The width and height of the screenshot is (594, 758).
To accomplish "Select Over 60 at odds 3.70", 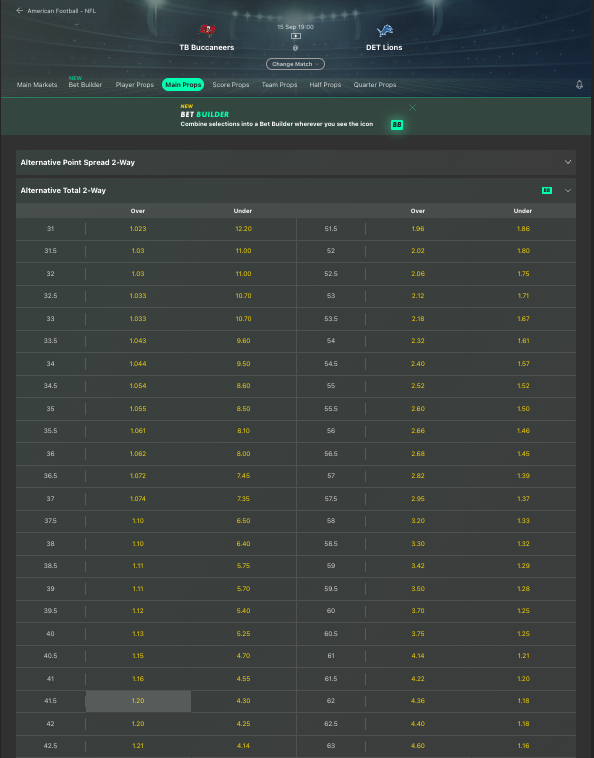I will click(418, 611).
